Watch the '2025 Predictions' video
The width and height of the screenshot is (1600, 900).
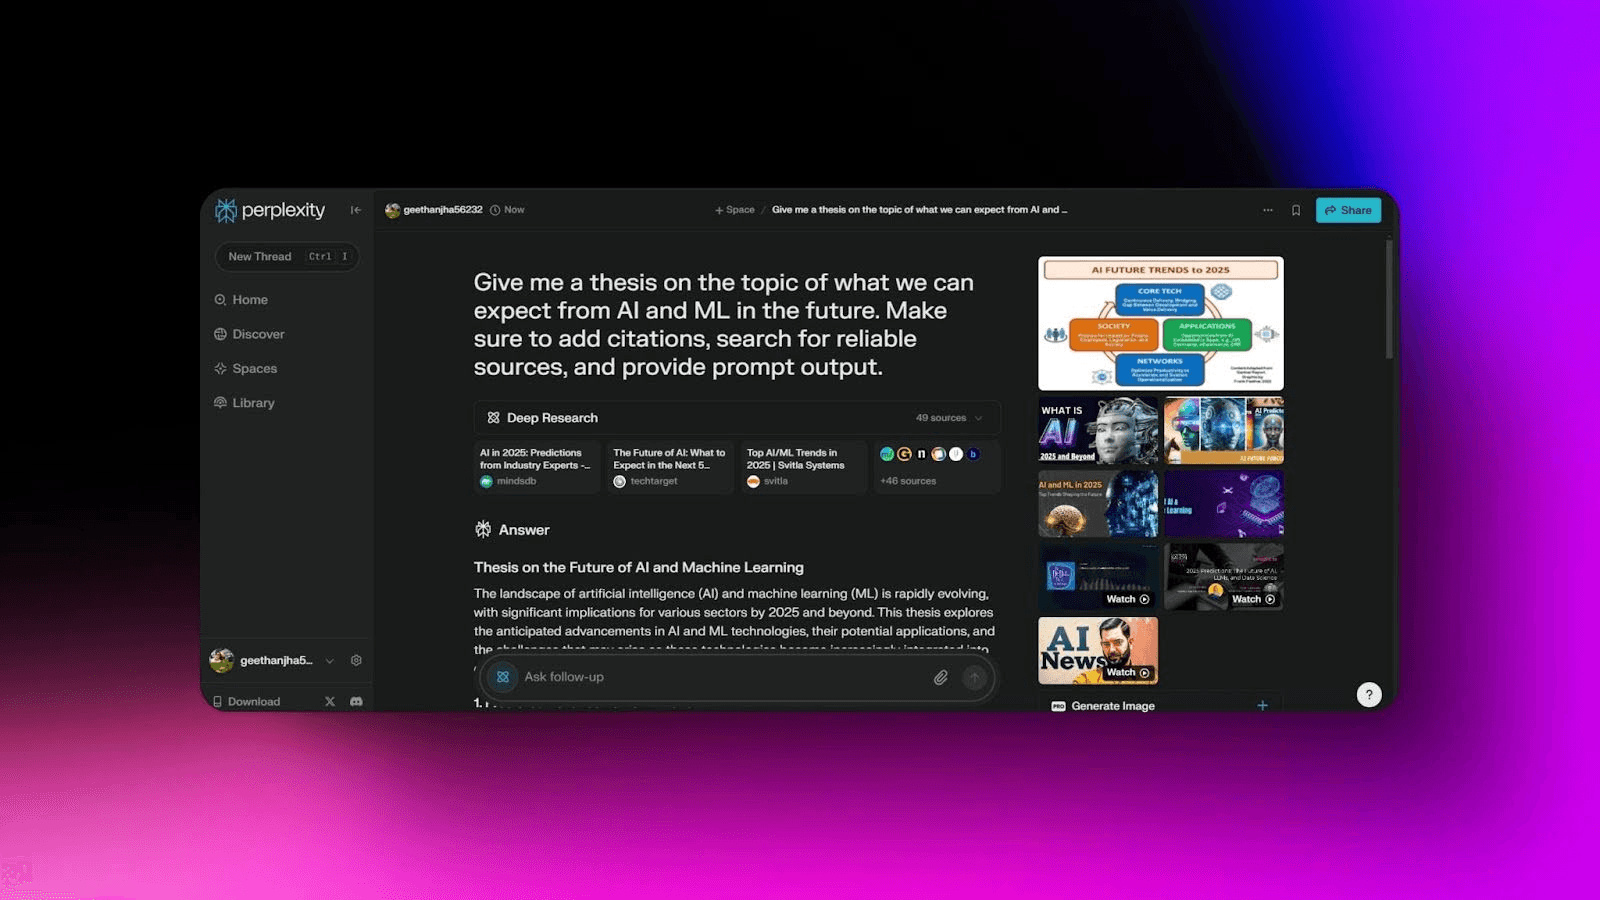[x=1224, y=577]
